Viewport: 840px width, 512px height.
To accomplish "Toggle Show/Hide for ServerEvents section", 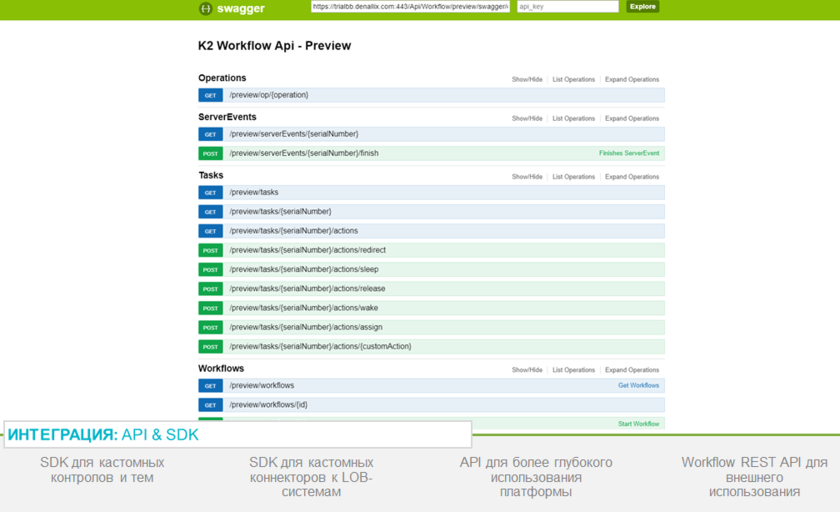I will (x=527, y=119).
